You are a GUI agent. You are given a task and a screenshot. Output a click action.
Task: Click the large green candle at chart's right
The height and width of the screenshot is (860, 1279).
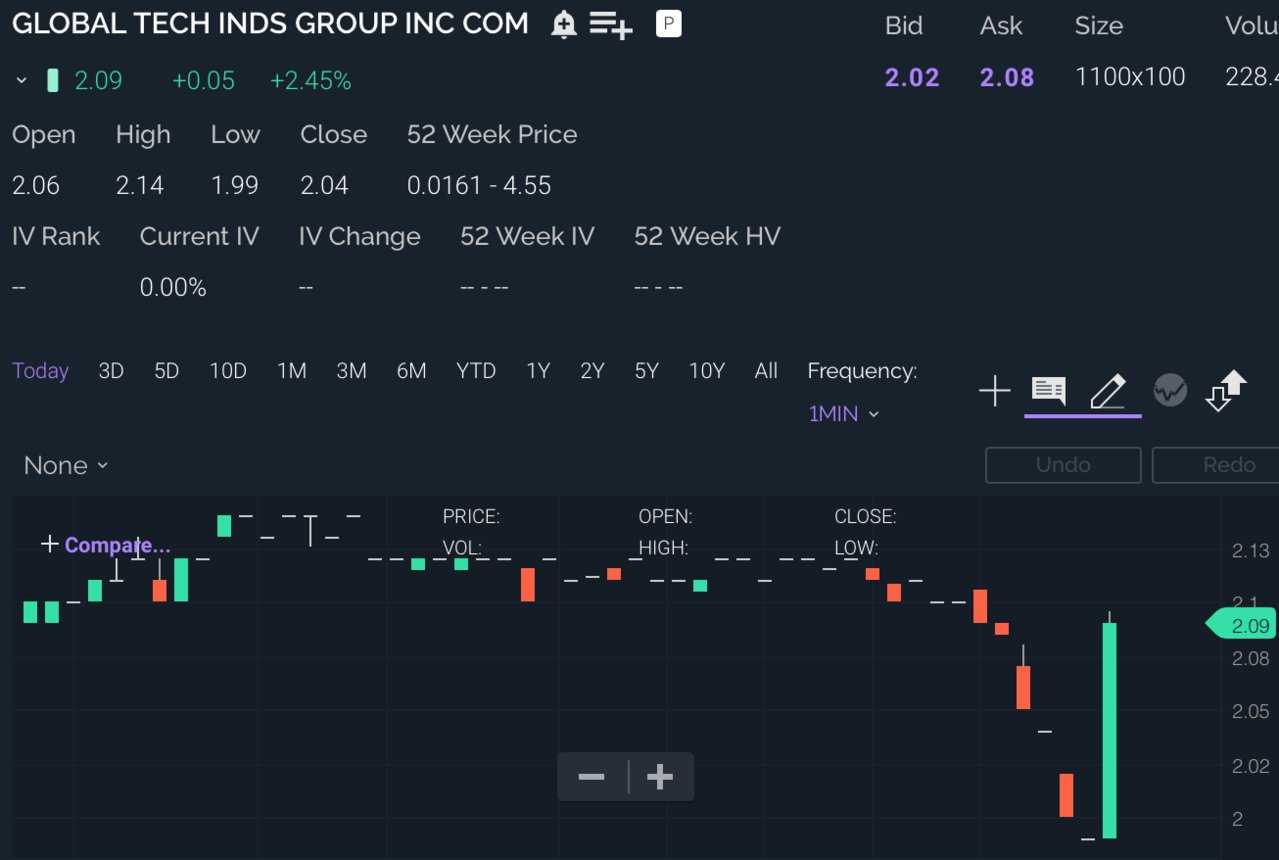(x=1110, y=730)
